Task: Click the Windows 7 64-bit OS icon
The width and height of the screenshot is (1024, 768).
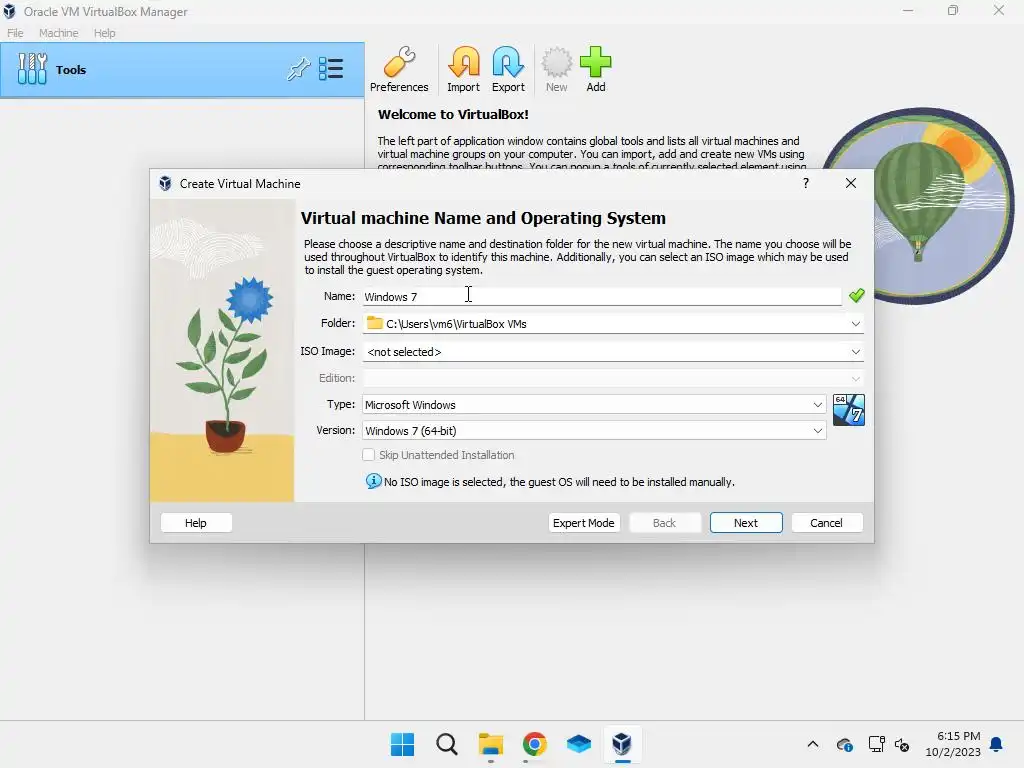Action: point(848,410)
